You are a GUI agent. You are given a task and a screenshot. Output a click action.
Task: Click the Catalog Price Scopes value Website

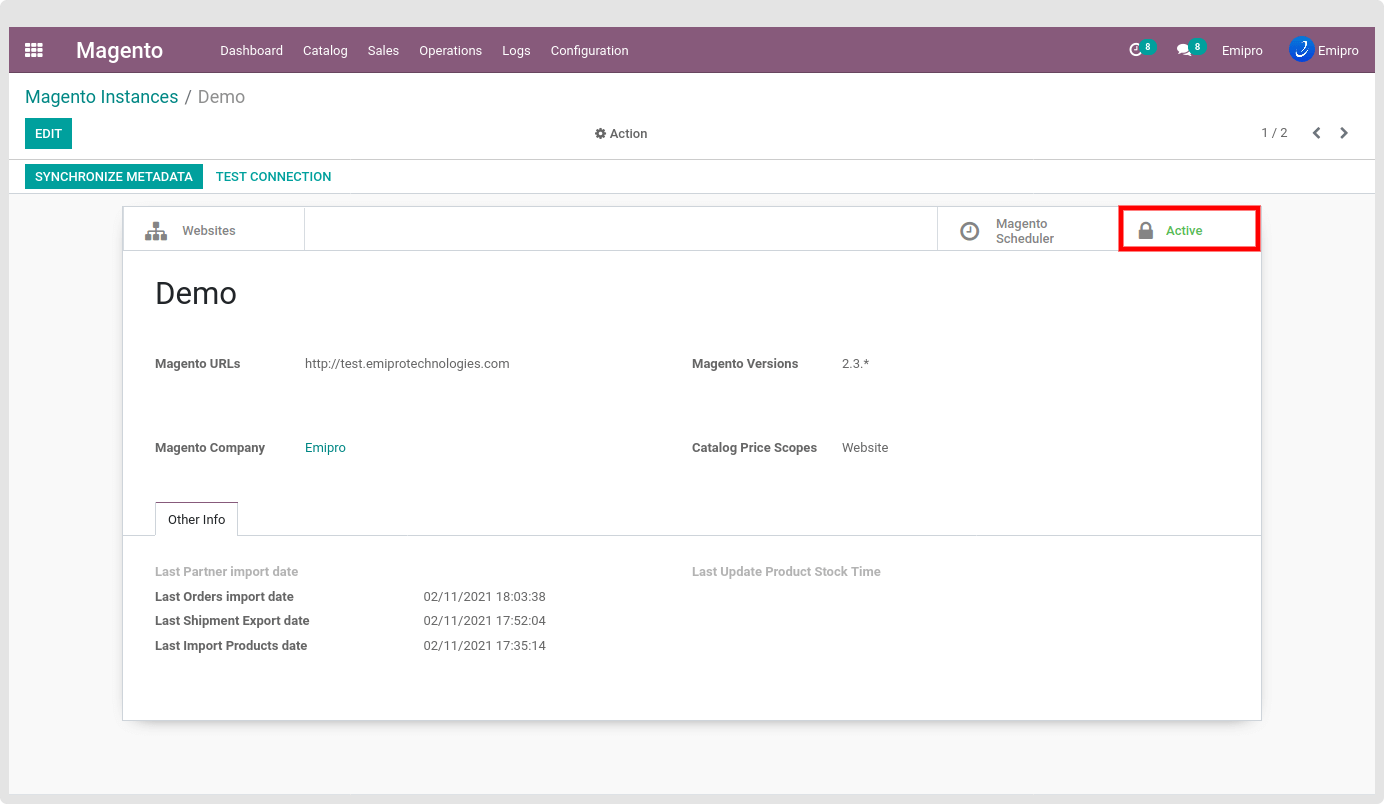point(865,448)
